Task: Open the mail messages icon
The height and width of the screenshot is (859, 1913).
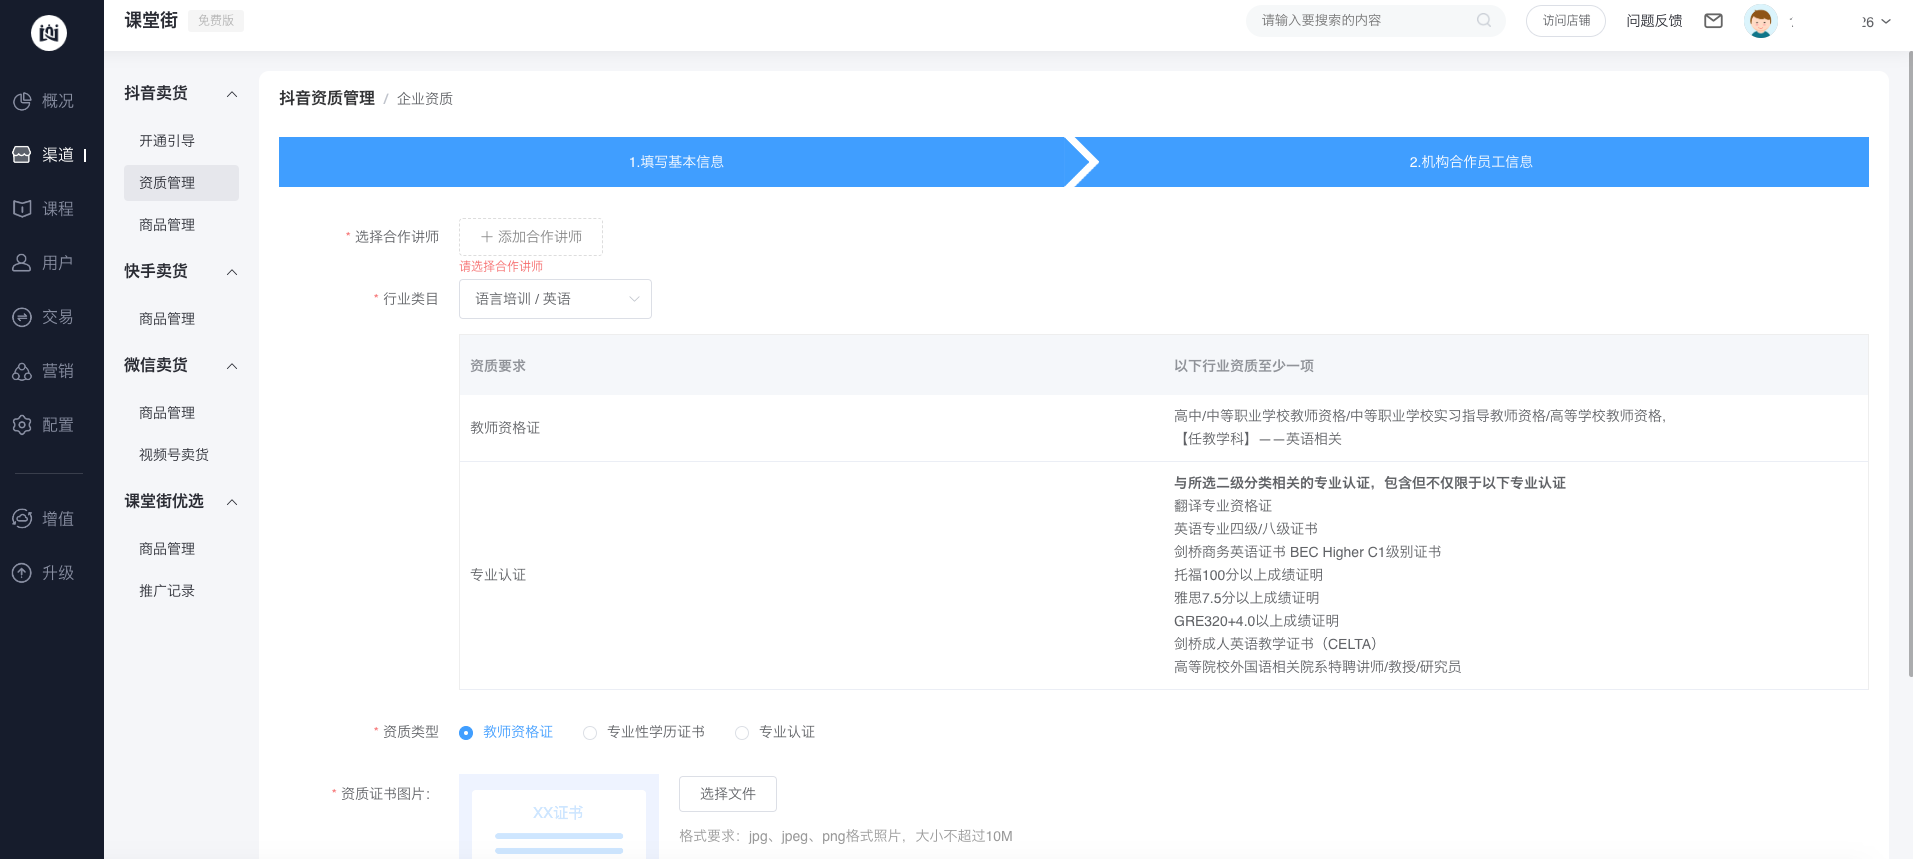Action: coord(1713,21)
